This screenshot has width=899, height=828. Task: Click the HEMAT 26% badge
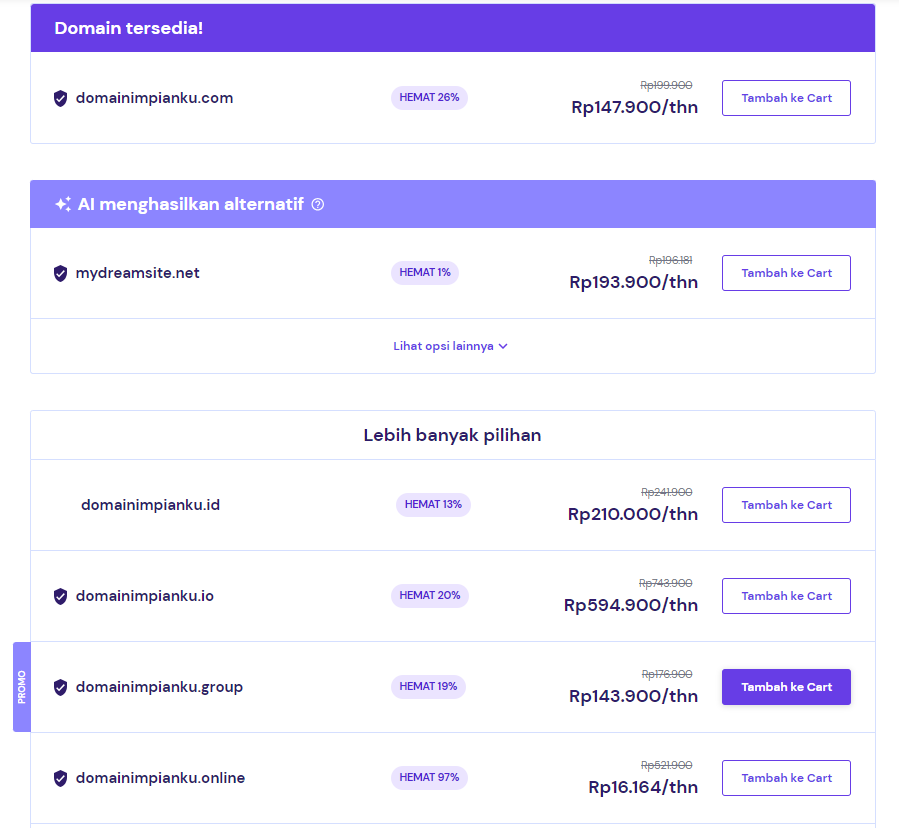coord(429,98)
